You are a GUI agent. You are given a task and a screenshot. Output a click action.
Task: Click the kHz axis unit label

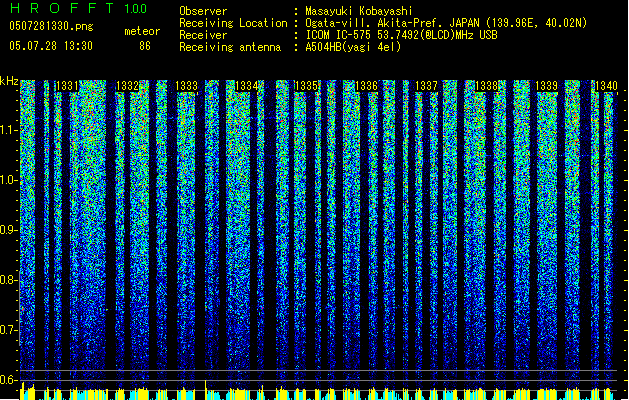[x=9, y=81]
